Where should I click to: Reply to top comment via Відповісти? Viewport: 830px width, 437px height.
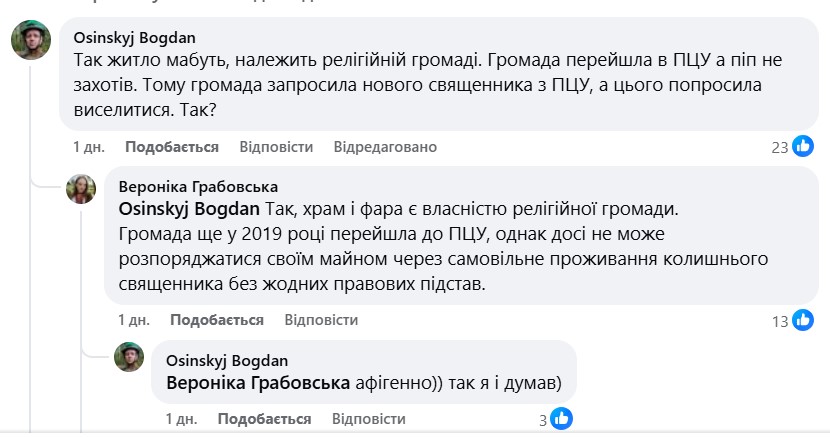(276, 147)
